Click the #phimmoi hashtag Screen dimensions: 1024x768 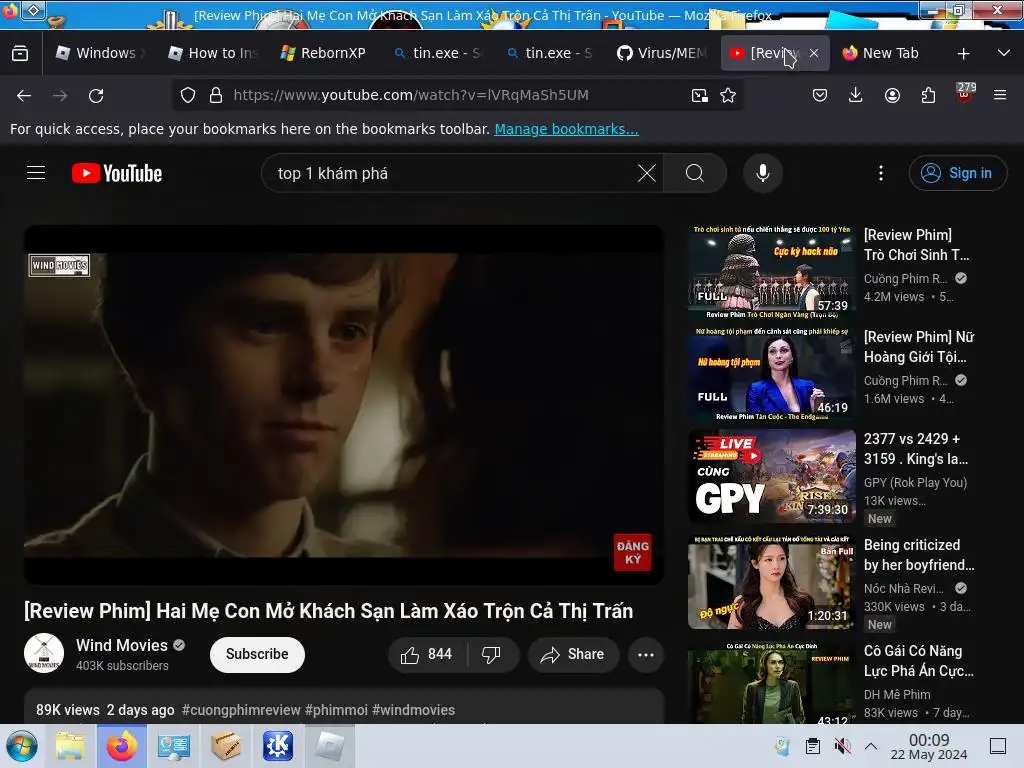click(x=336, y=710)
